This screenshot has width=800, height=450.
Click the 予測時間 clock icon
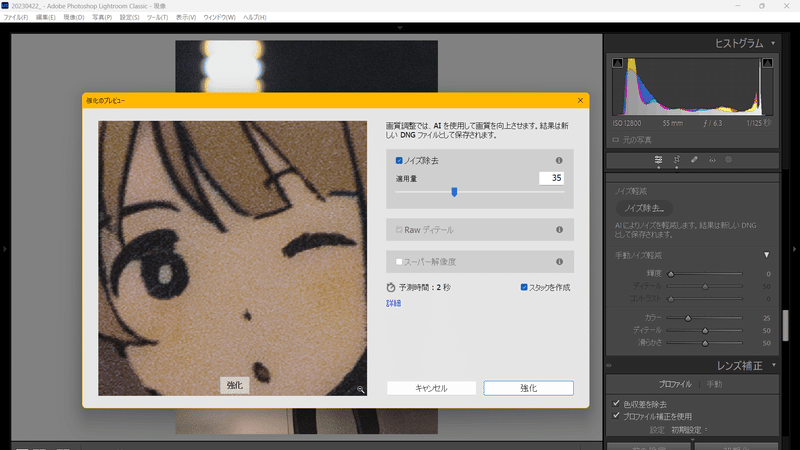[x=391, y=287]
